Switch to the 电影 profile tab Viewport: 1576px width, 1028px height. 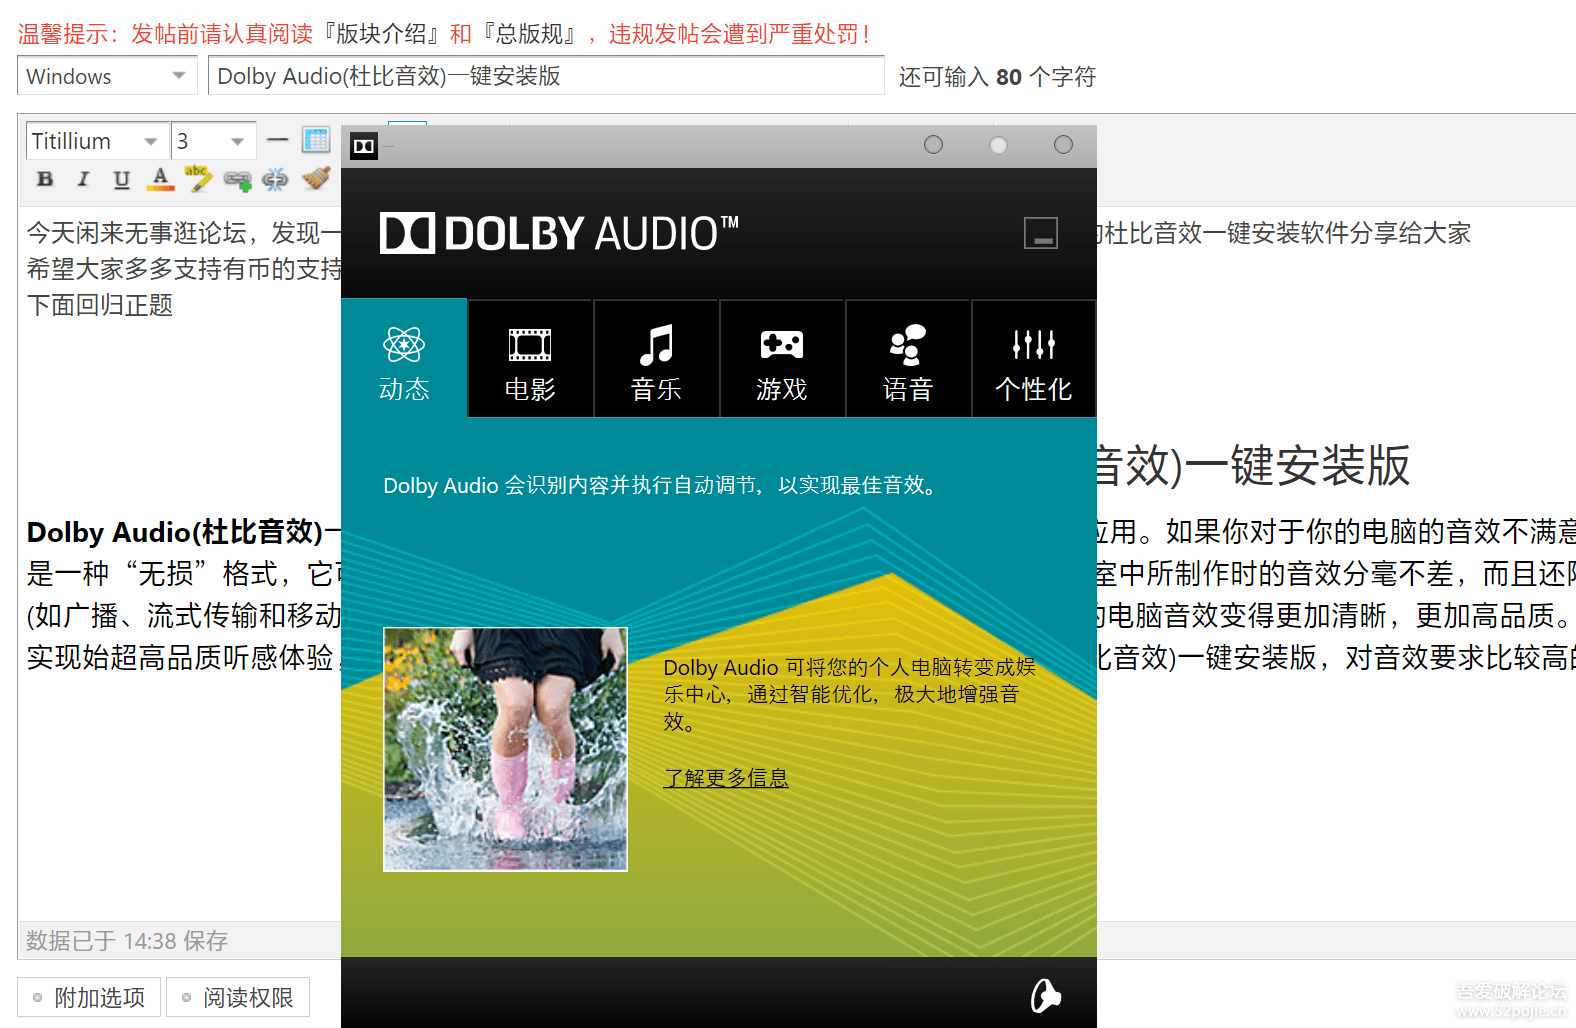pos(530,359)
